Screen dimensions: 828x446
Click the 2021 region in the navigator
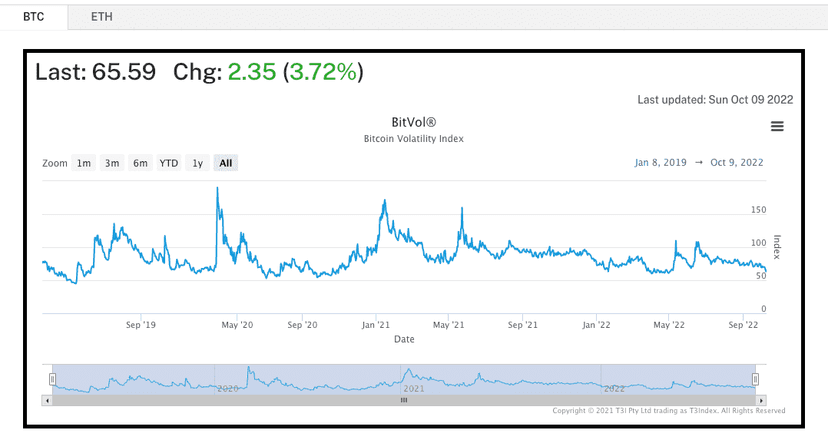414,388
